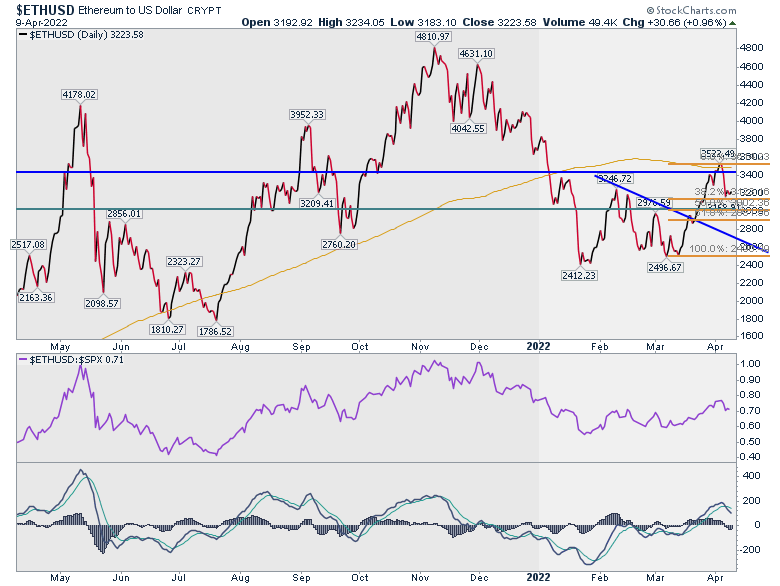
Task: Click the 400 tick on MACD axis
Action: (751, 476)
